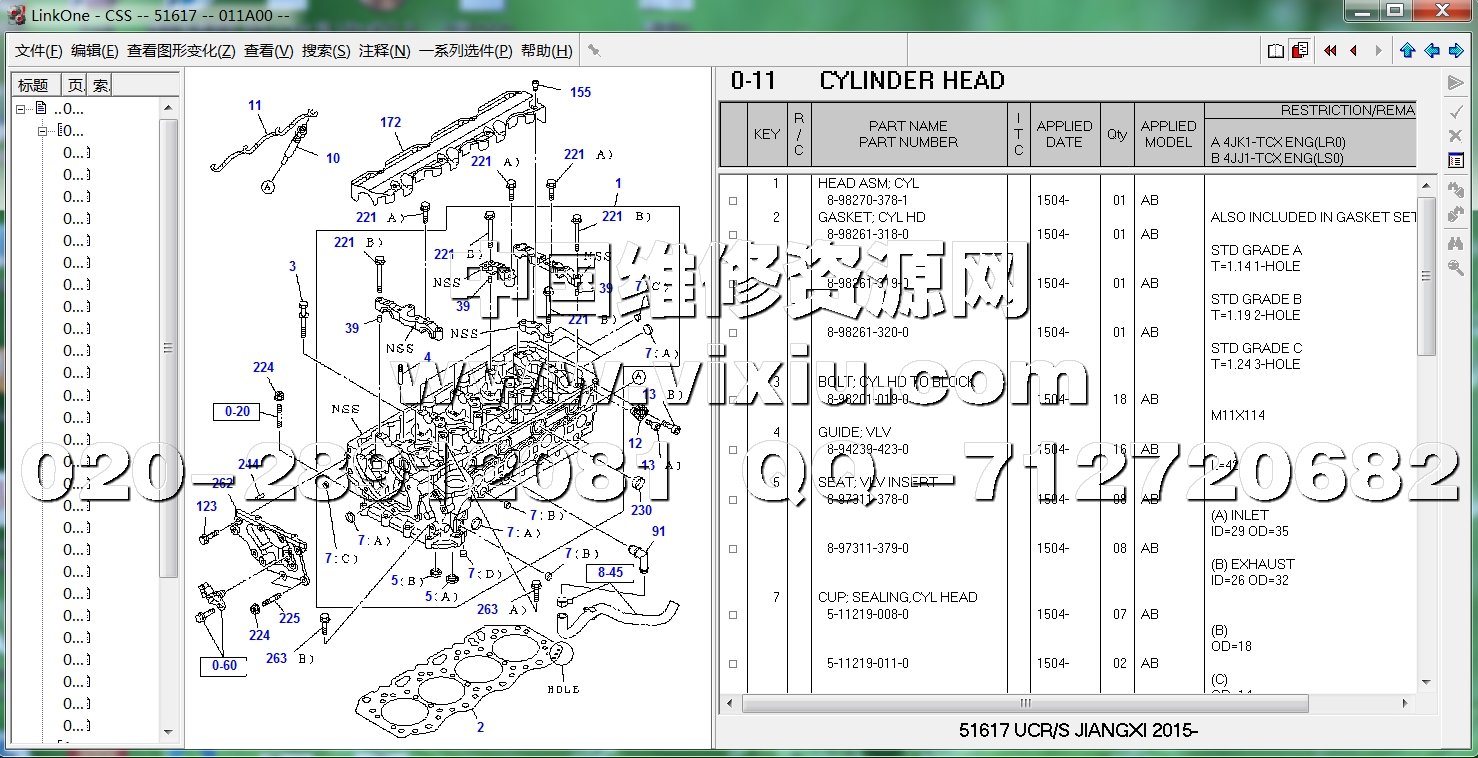Click the blue up arrow icon
This screenshot has height=758, width=1478.
(1408, 50)
